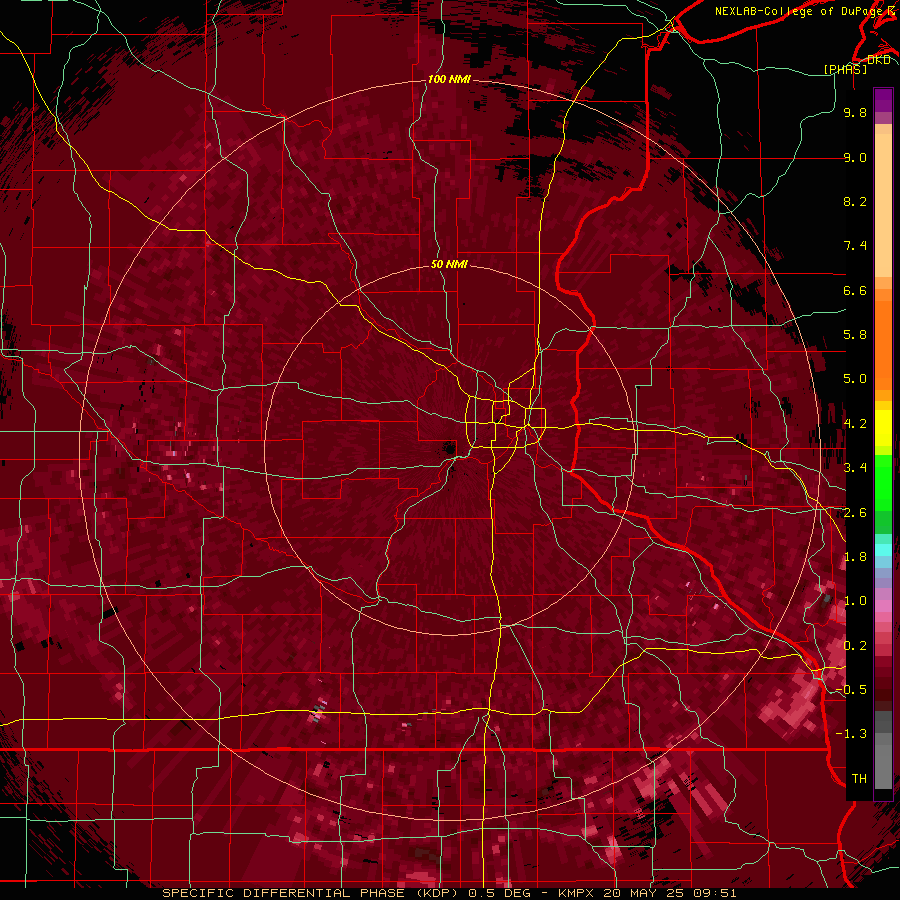Click the black radar site dot at center
The width and height of the screenshot is (900, 900).
tap(449, 448)
